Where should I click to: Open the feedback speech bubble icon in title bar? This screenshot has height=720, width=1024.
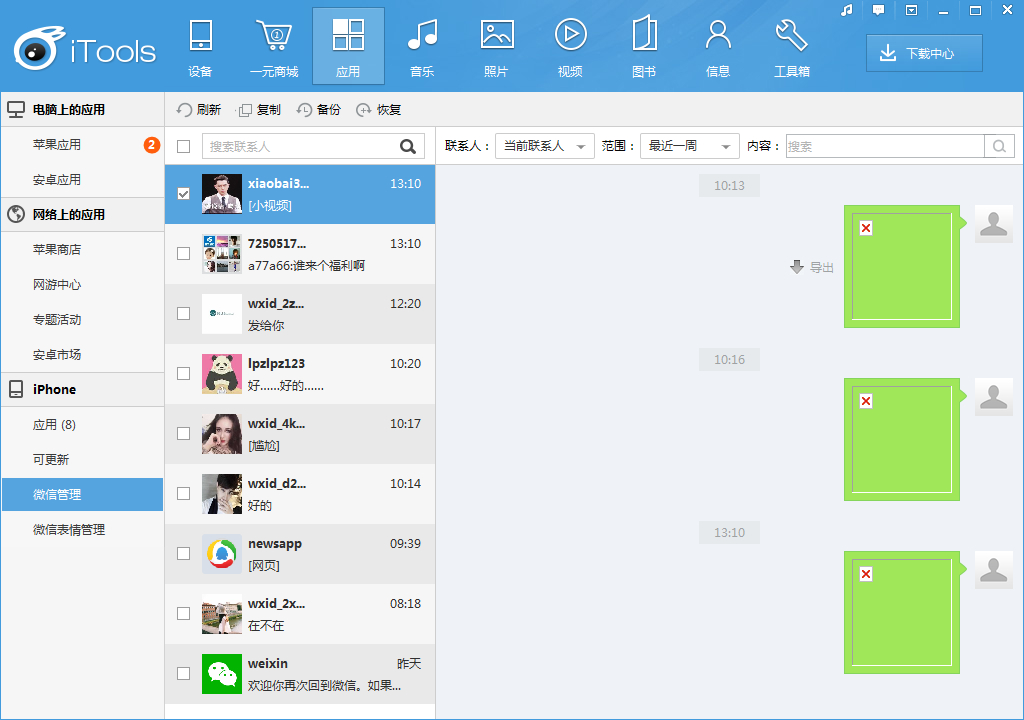pyautogui.click(x=878, y=10)
